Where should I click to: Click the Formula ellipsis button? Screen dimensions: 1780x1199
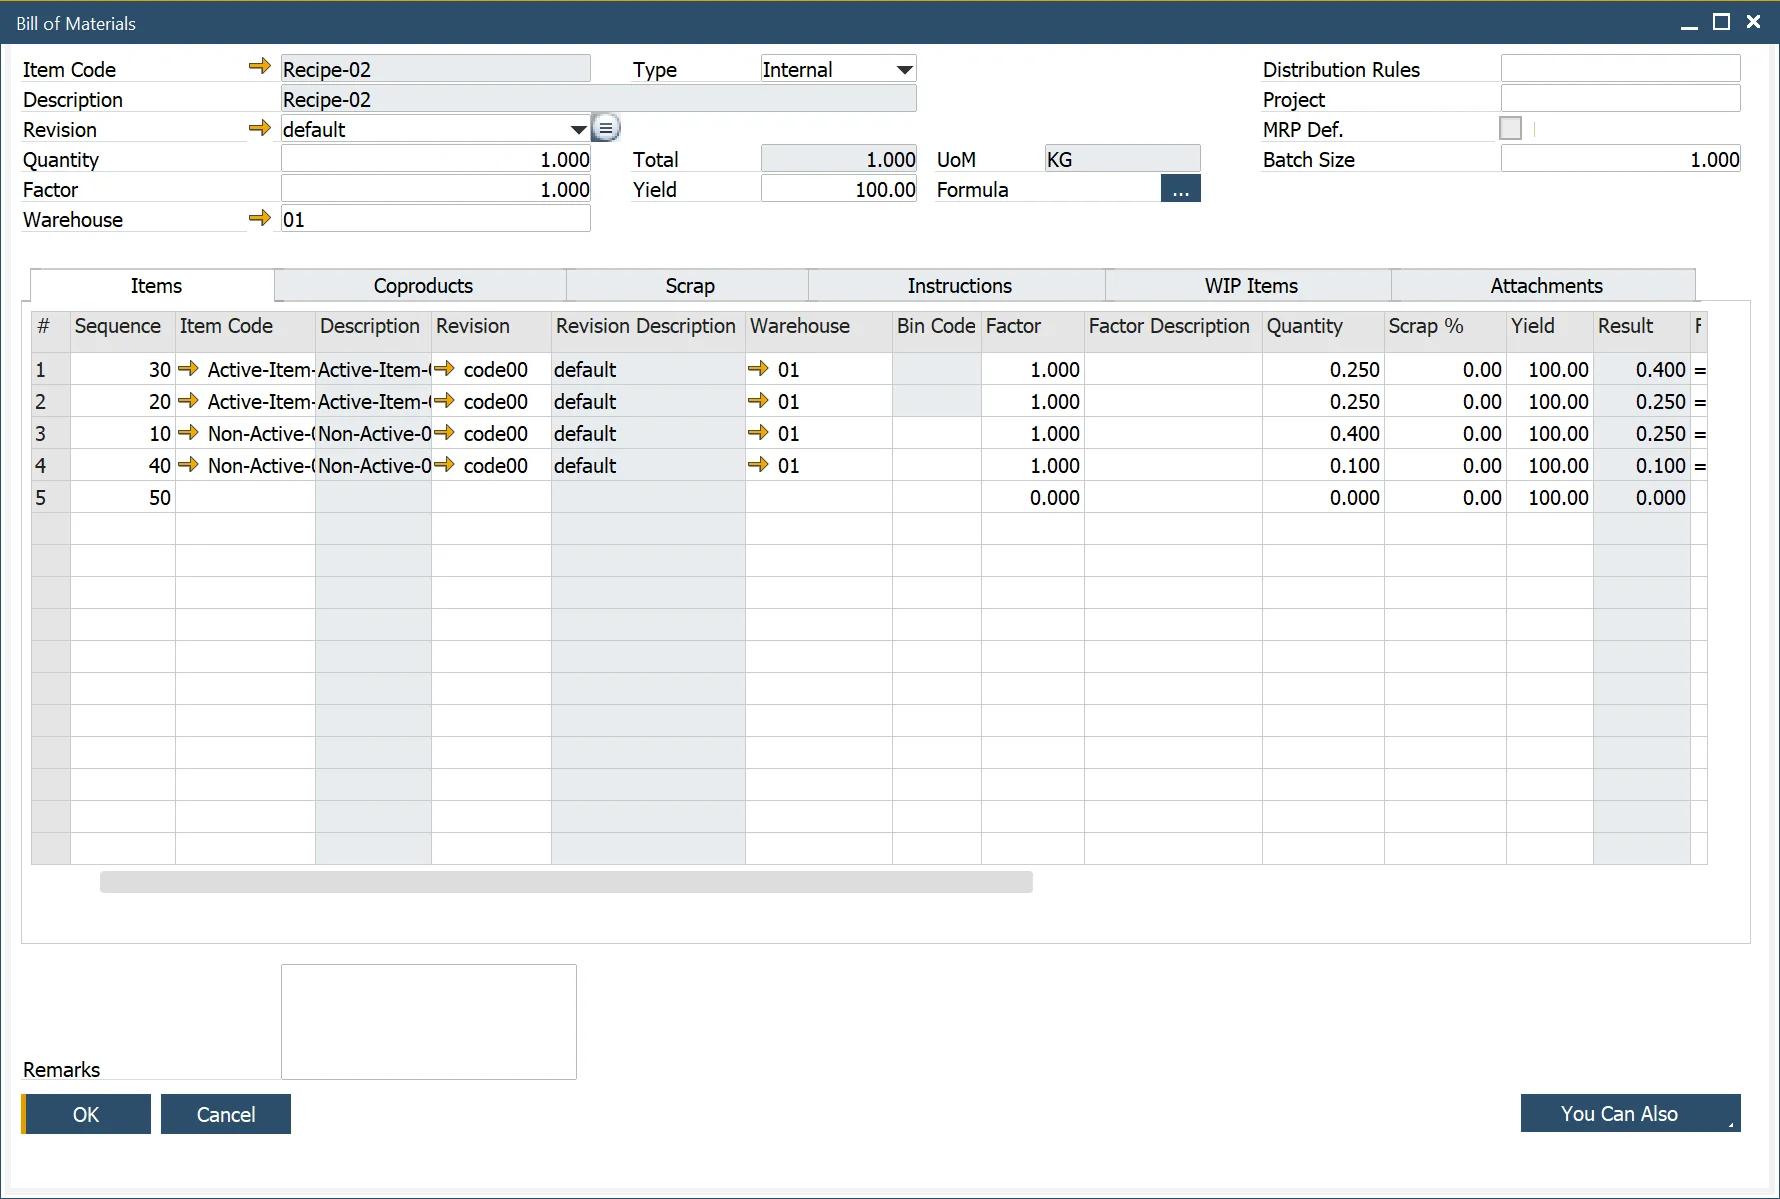tap(1180, 190)
